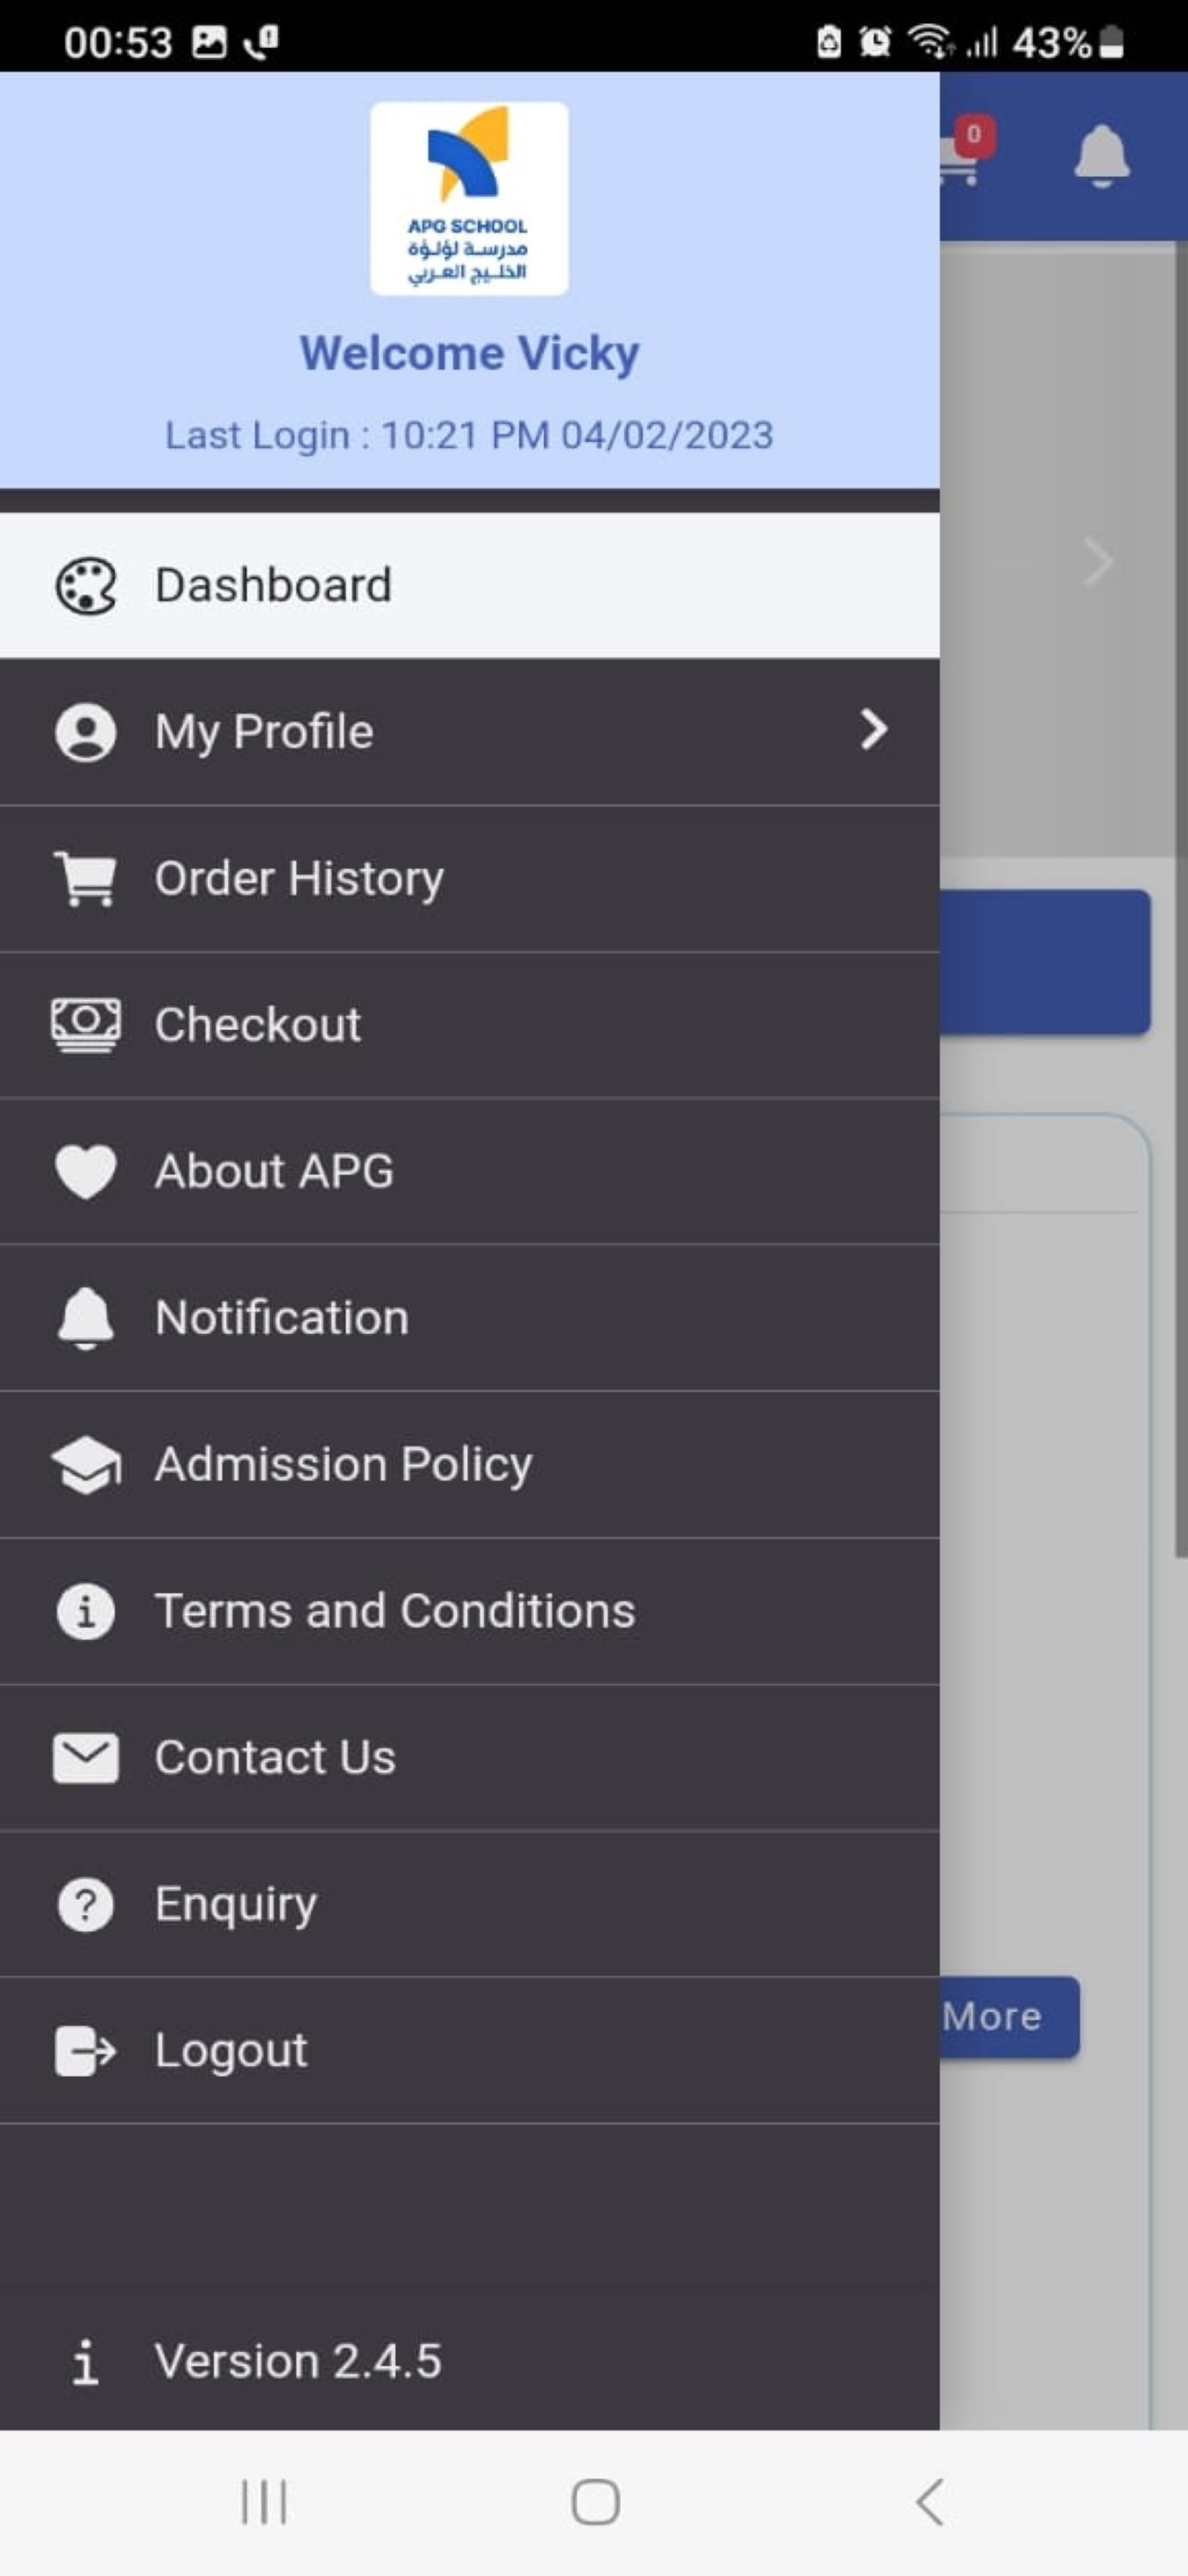Image resolution: width=1188 pixels, height=2576 pixels.
Task: Click the My Profile avatar icon
Action: tap(86, 732)
